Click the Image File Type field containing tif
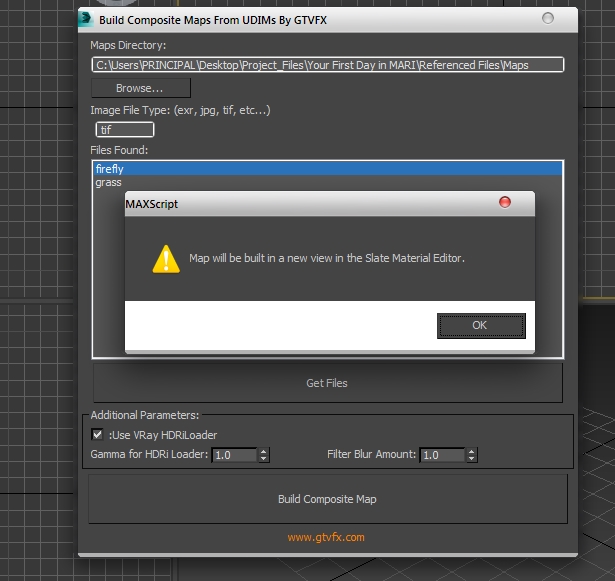The width and height of the screenshot is (615, 581). (x=125, y=129)
